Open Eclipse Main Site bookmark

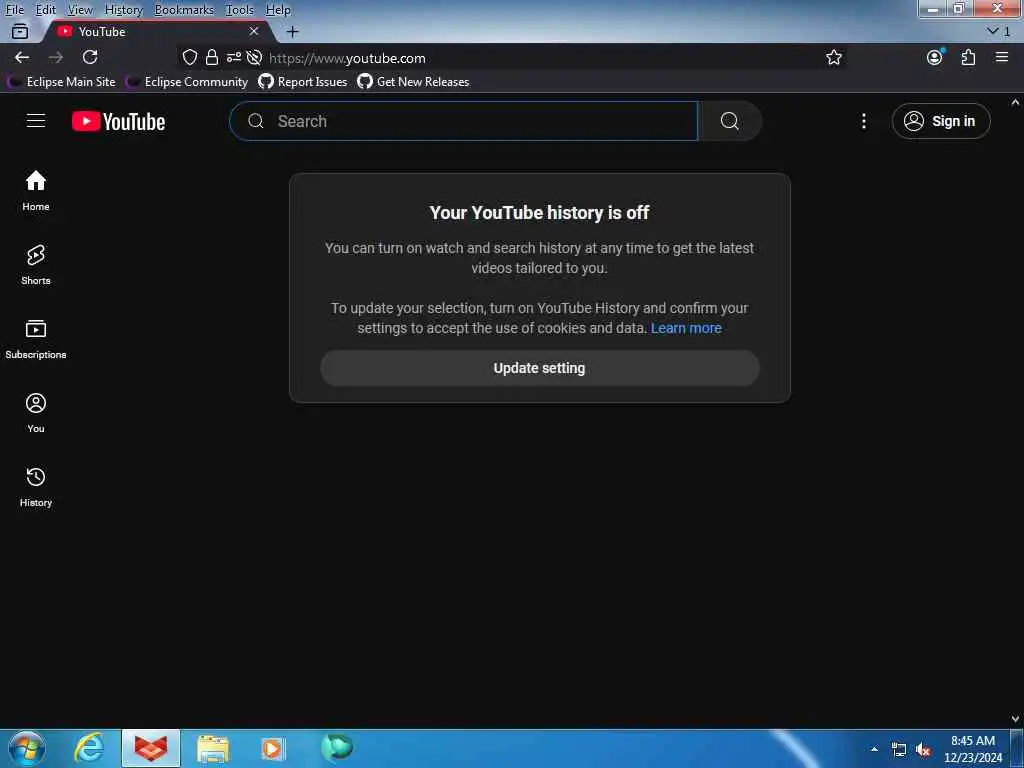(x=61, y=82)
